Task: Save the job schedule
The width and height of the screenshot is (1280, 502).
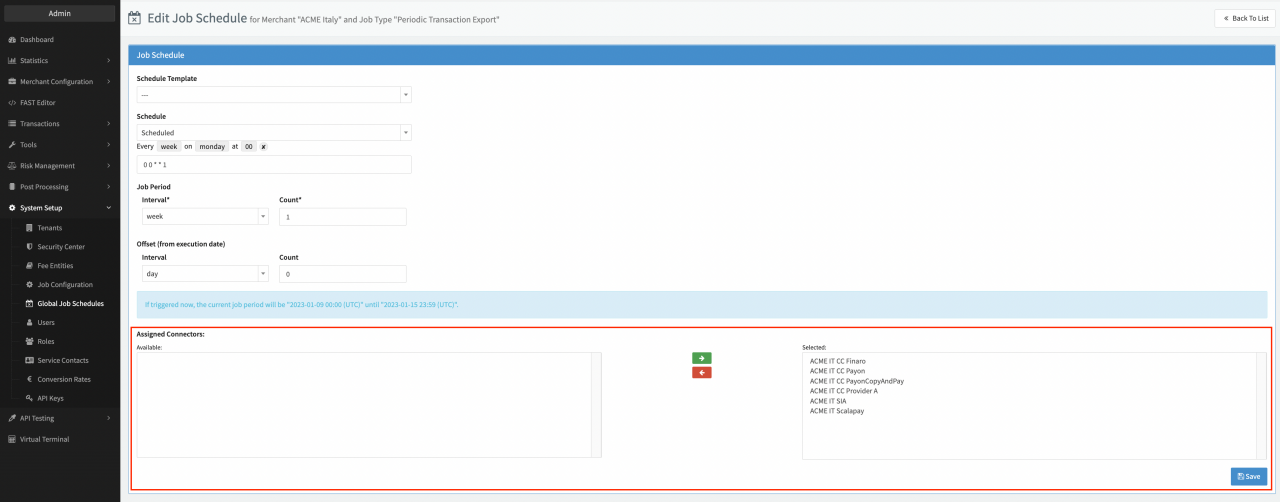Action: (1249, 477)
